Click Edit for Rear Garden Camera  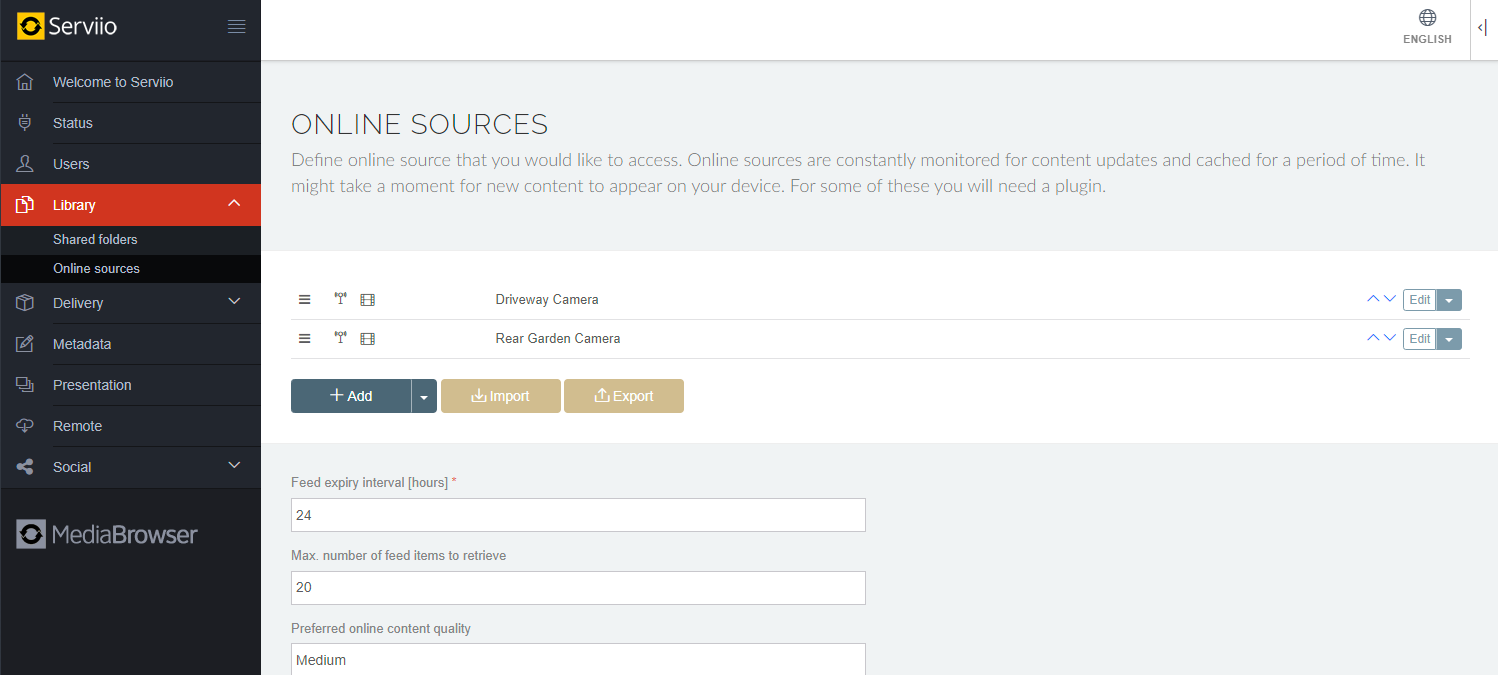point(1420,339)
